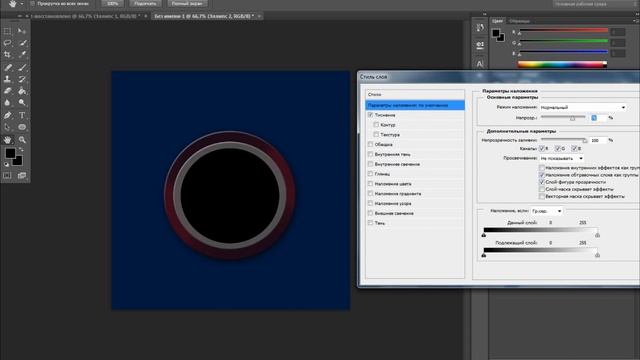Enable the Текстура sub-effect checkbox
Screen dimensions: 640x360
pyautogui.click(x=376, y=135)
